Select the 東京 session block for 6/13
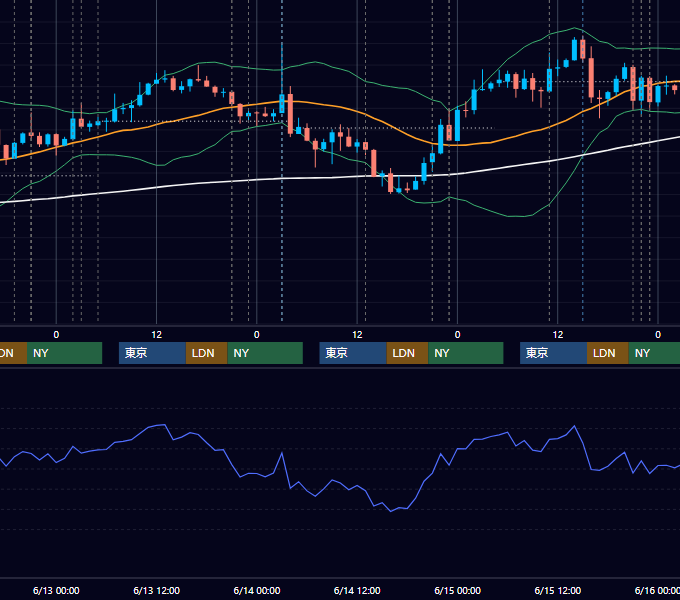Image resolution: width=680 pixels, height=600 pixels. click(152, 353)
